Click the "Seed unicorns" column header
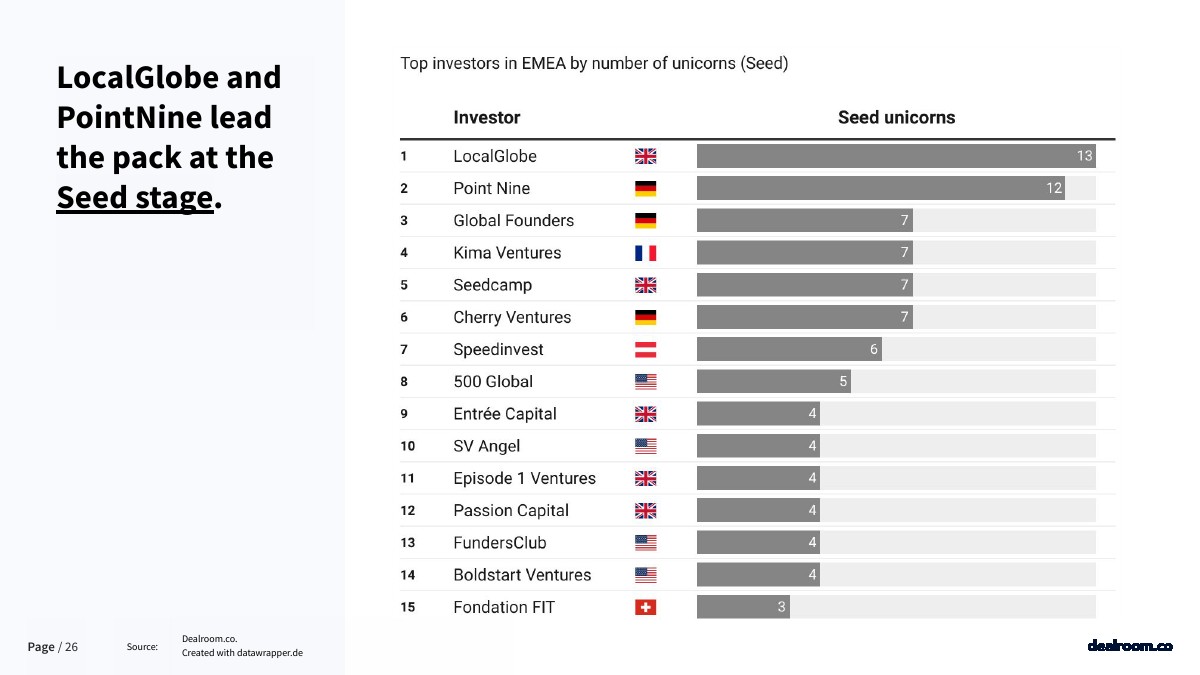This screenshot has width=1200, height=675. (x=896, y=117)
